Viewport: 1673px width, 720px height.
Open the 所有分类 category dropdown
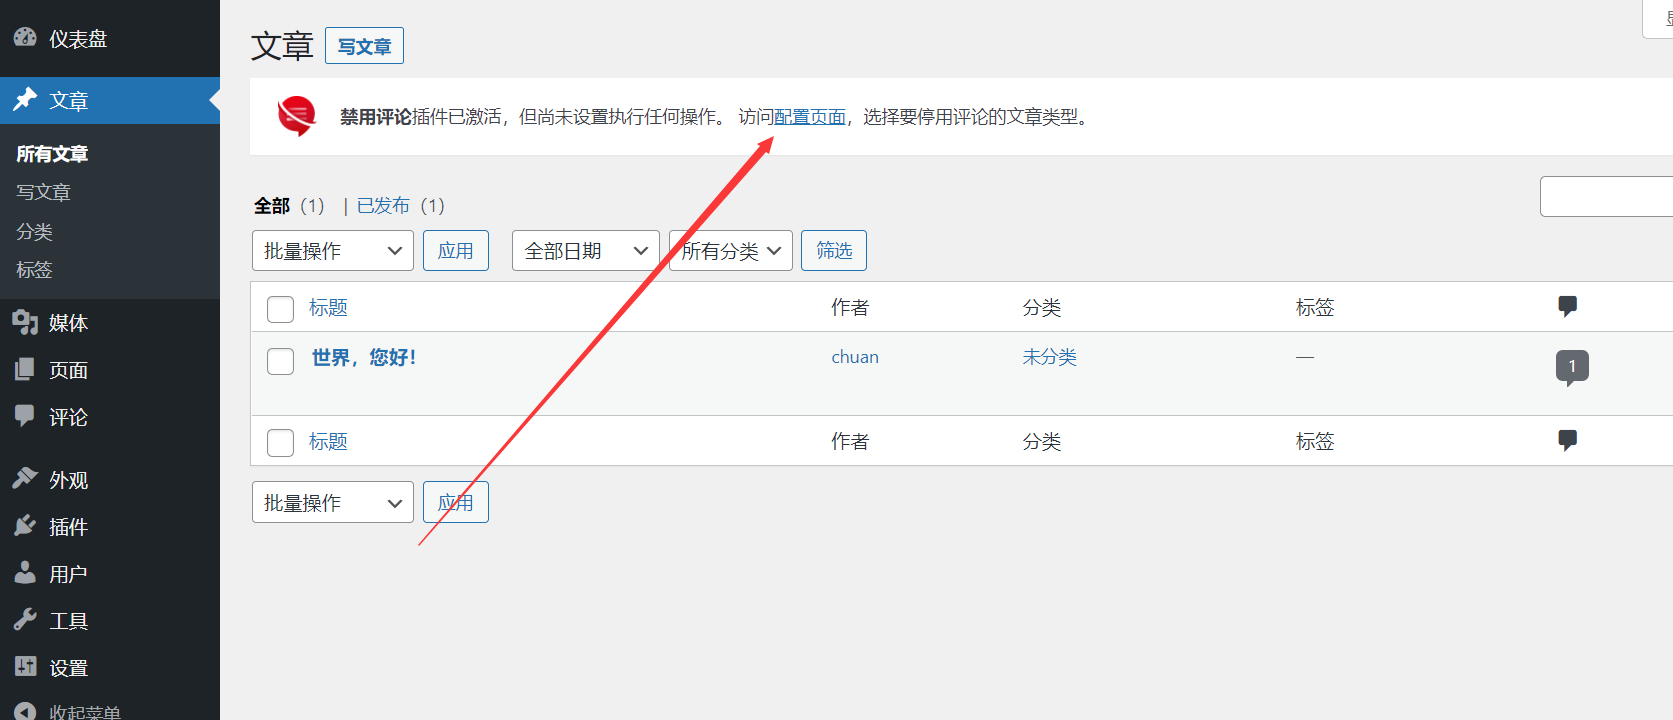731,251
